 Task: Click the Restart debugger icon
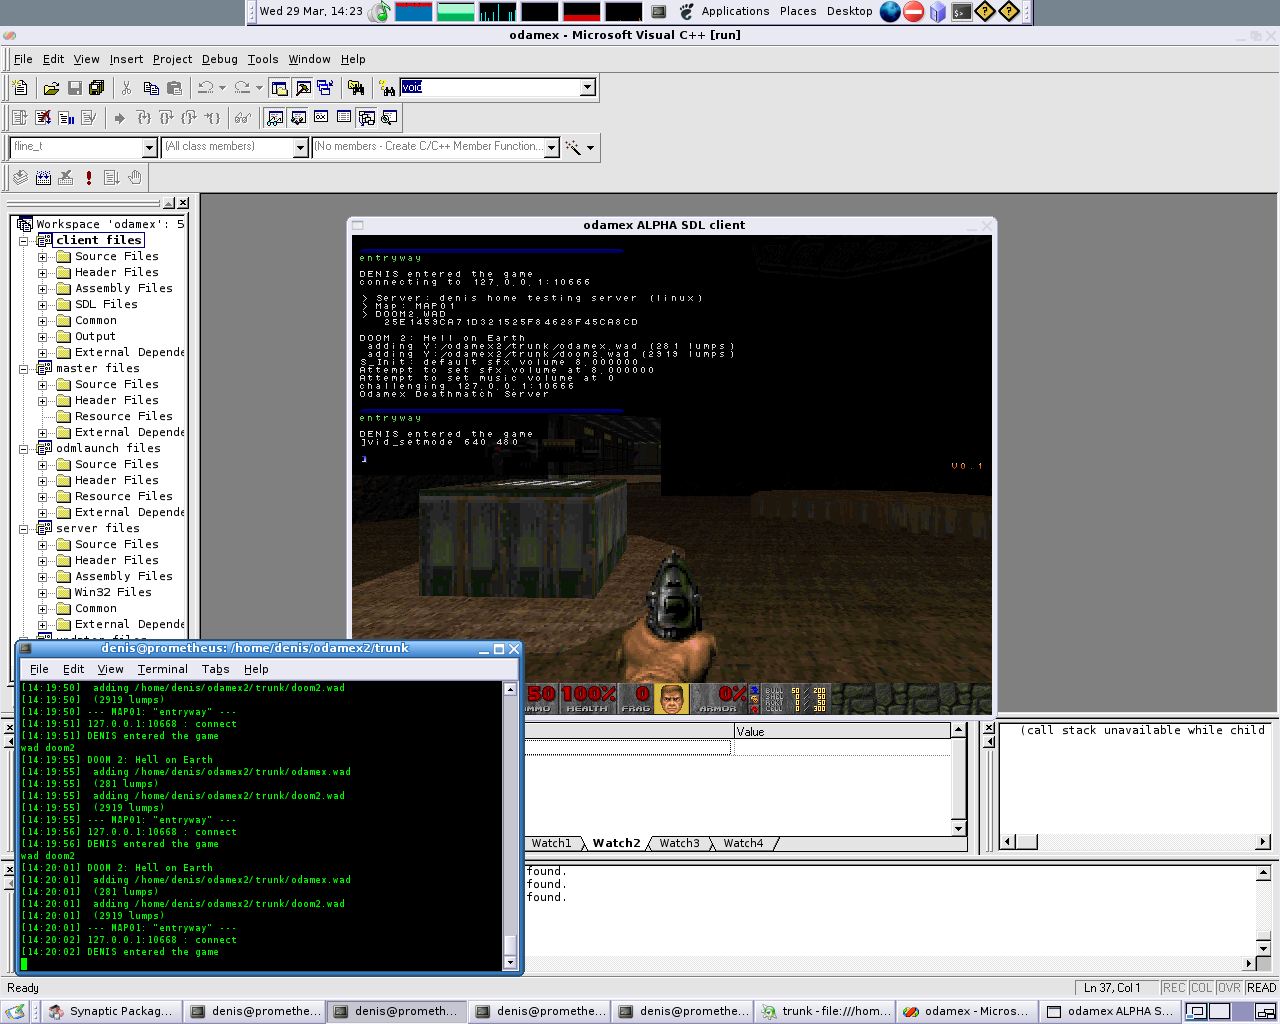click(x=19, y=118)
